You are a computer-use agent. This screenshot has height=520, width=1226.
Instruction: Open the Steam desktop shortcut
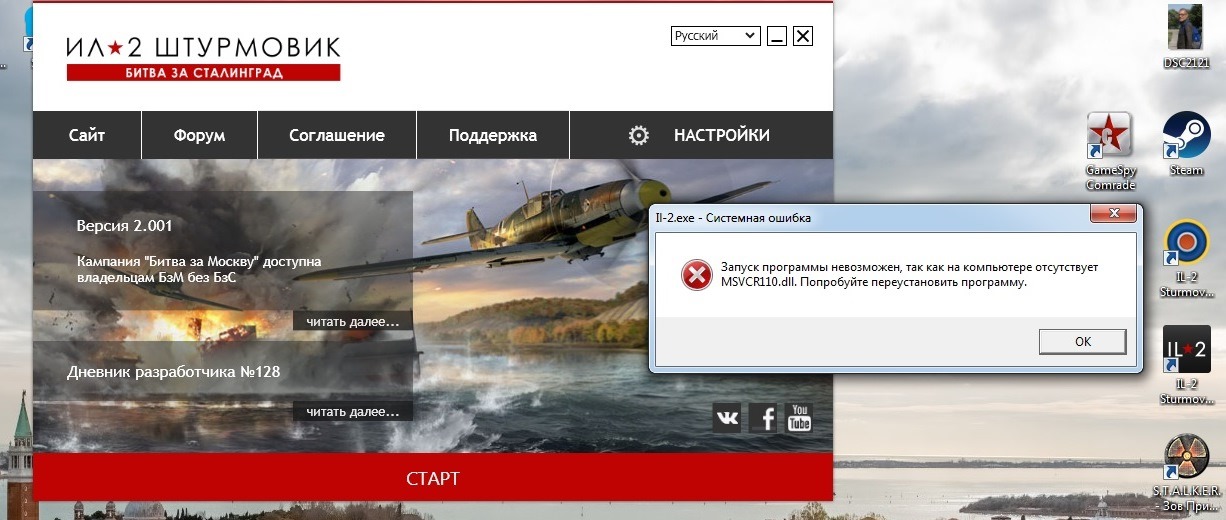click(x=1187, y=144)
